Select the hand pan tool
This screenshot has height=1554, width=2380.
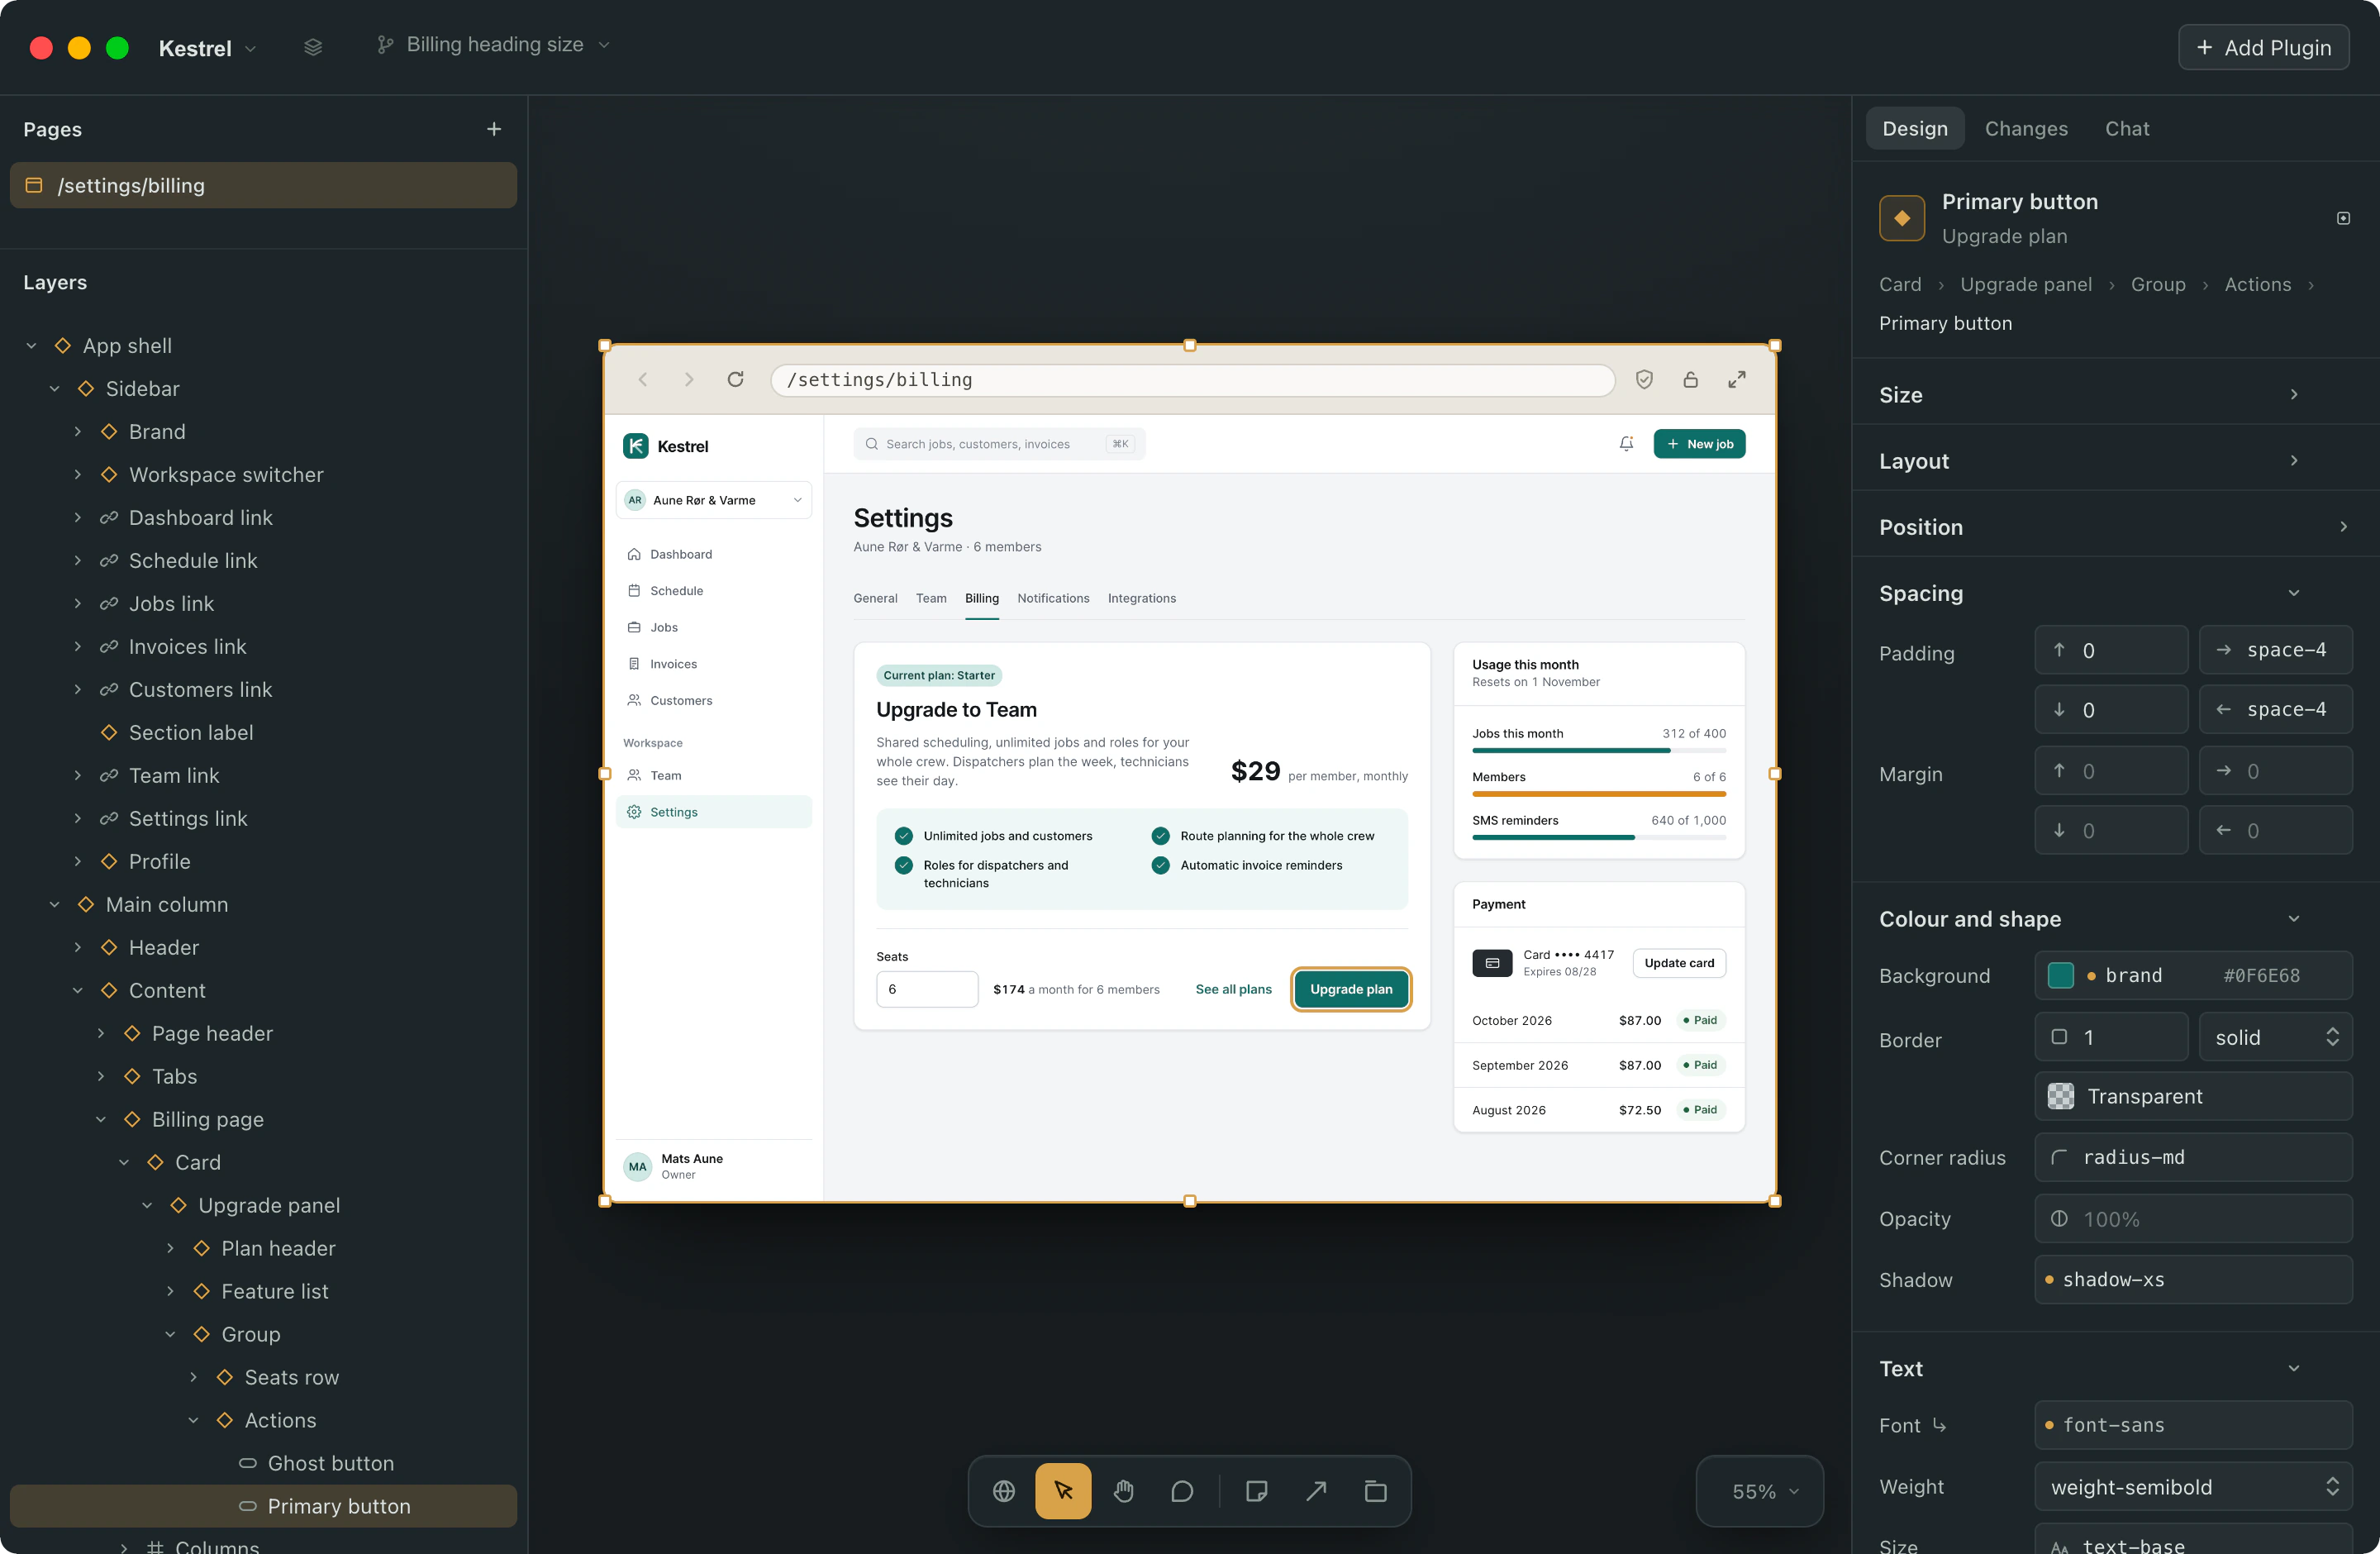pyautogui.click(x=1123, y=1491)
